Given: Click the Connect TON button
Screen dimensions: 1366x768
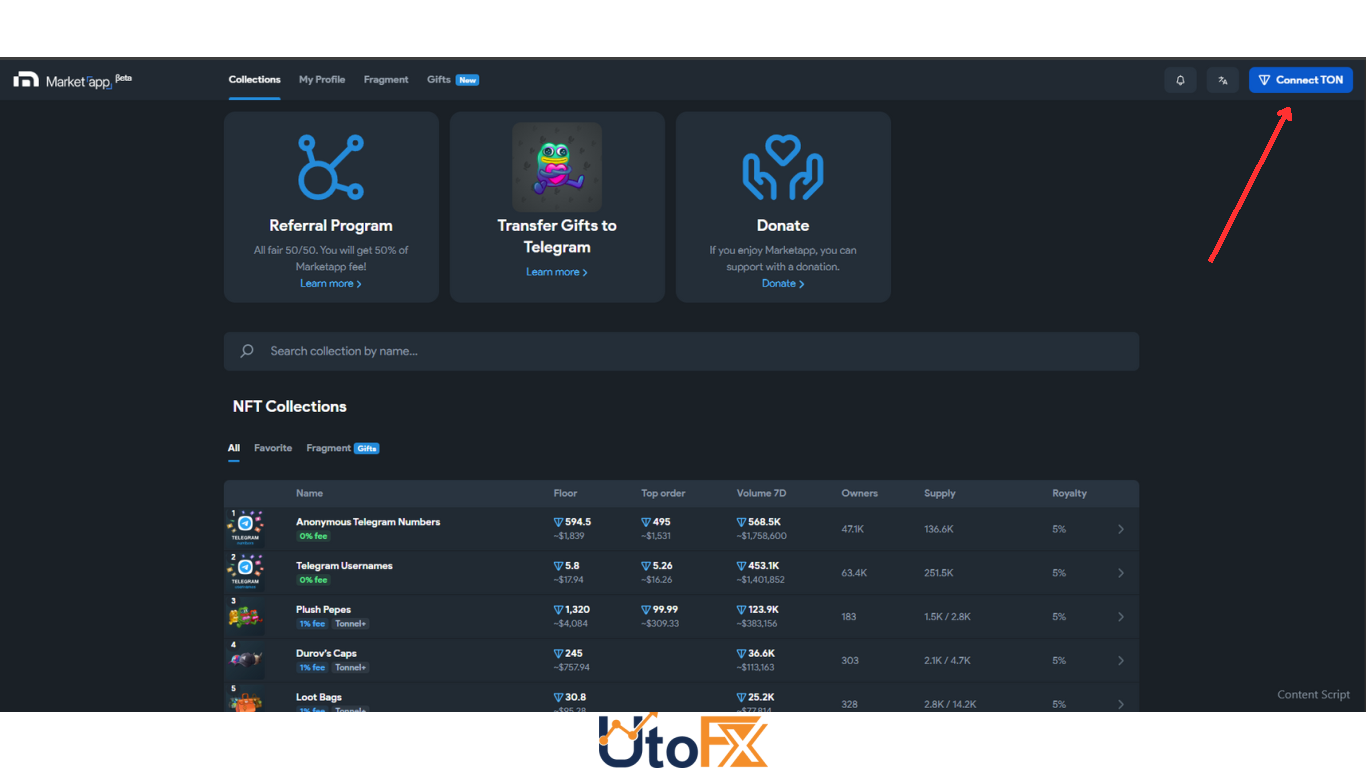Looking at the screenshot, I should click(1300, 80).
